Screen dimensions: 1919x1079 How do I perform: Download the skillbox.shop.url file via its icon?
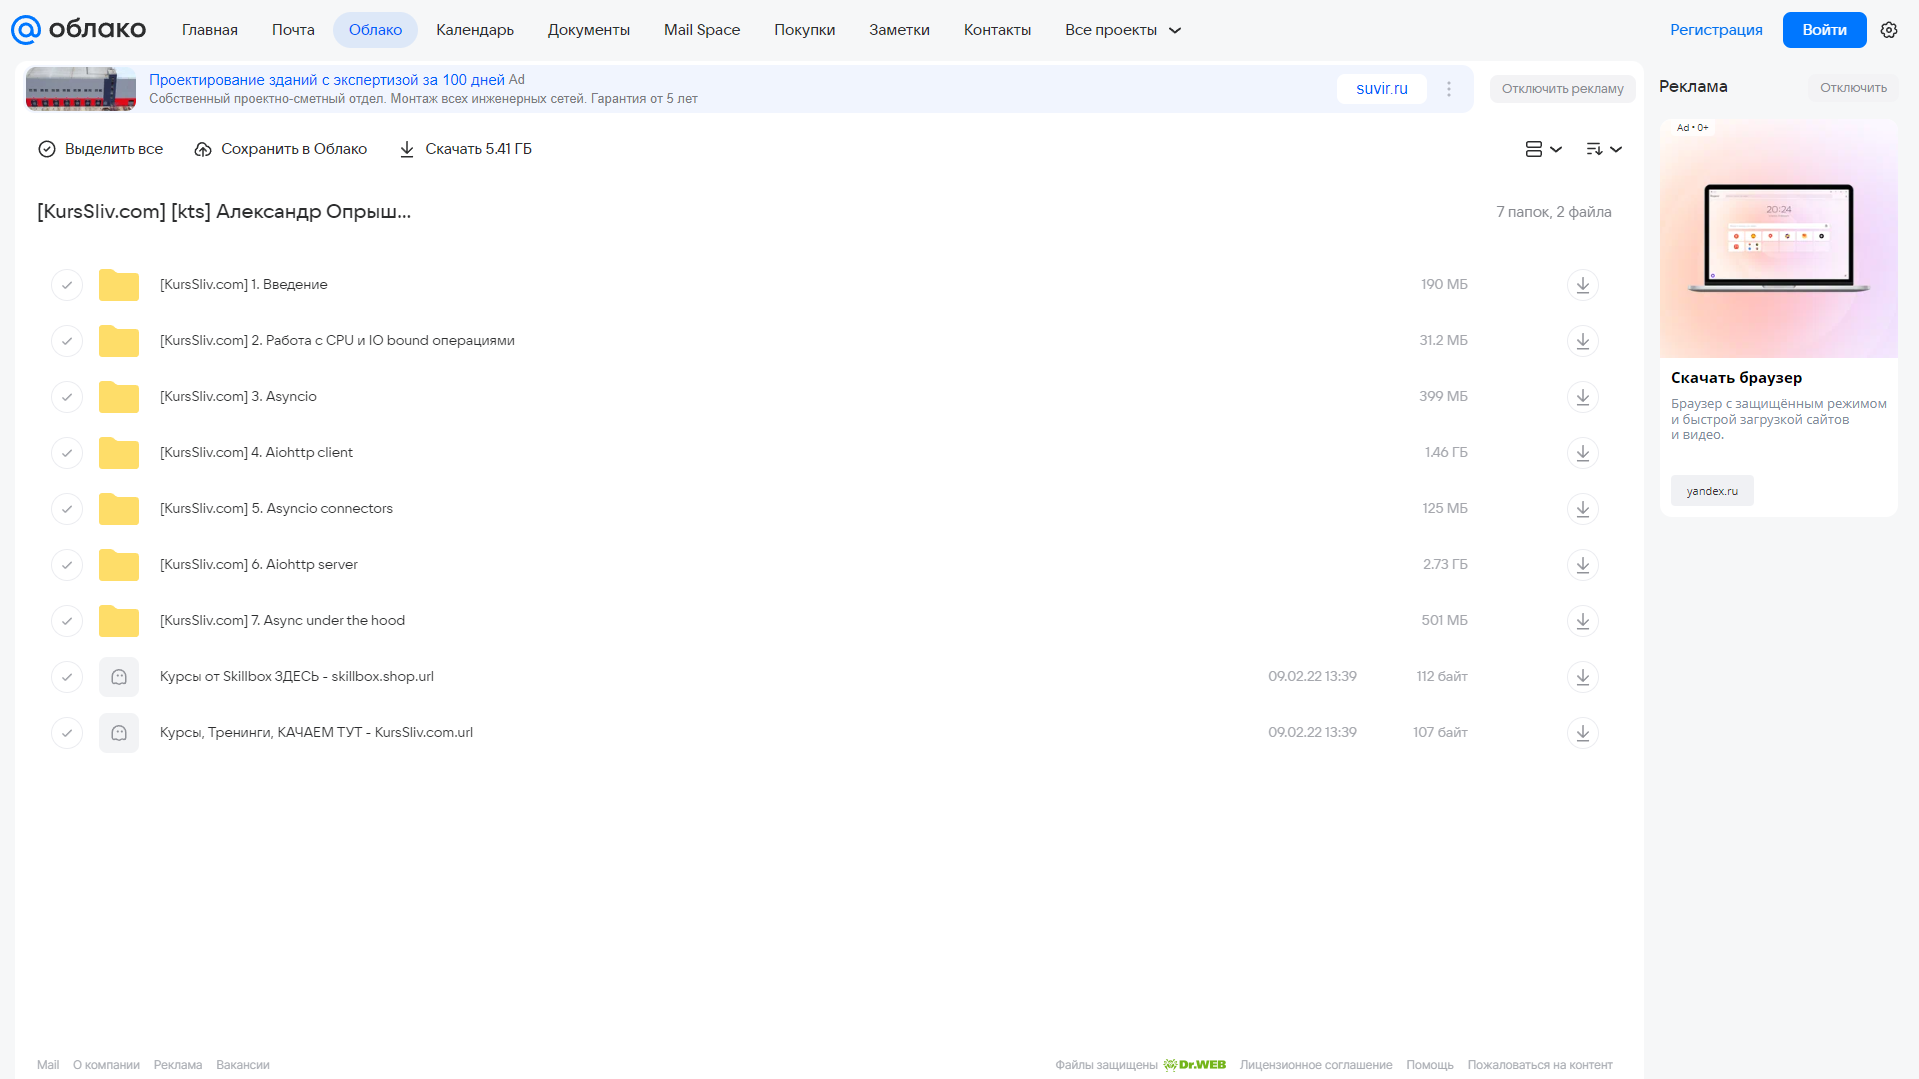click(1582, 677)
